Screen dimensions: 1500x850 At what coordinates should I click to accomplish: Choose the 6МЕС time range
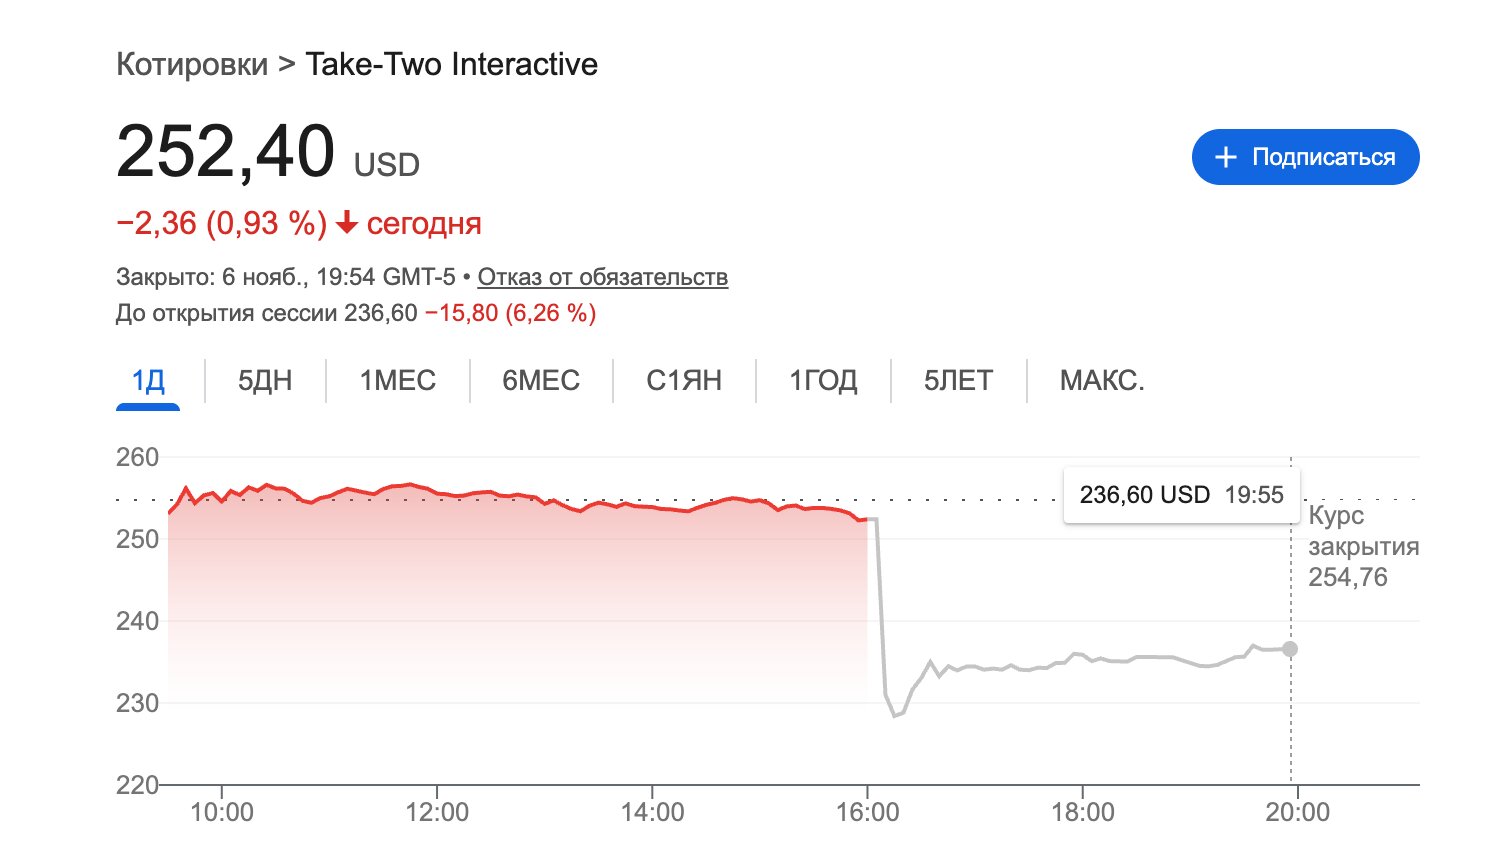541,380
